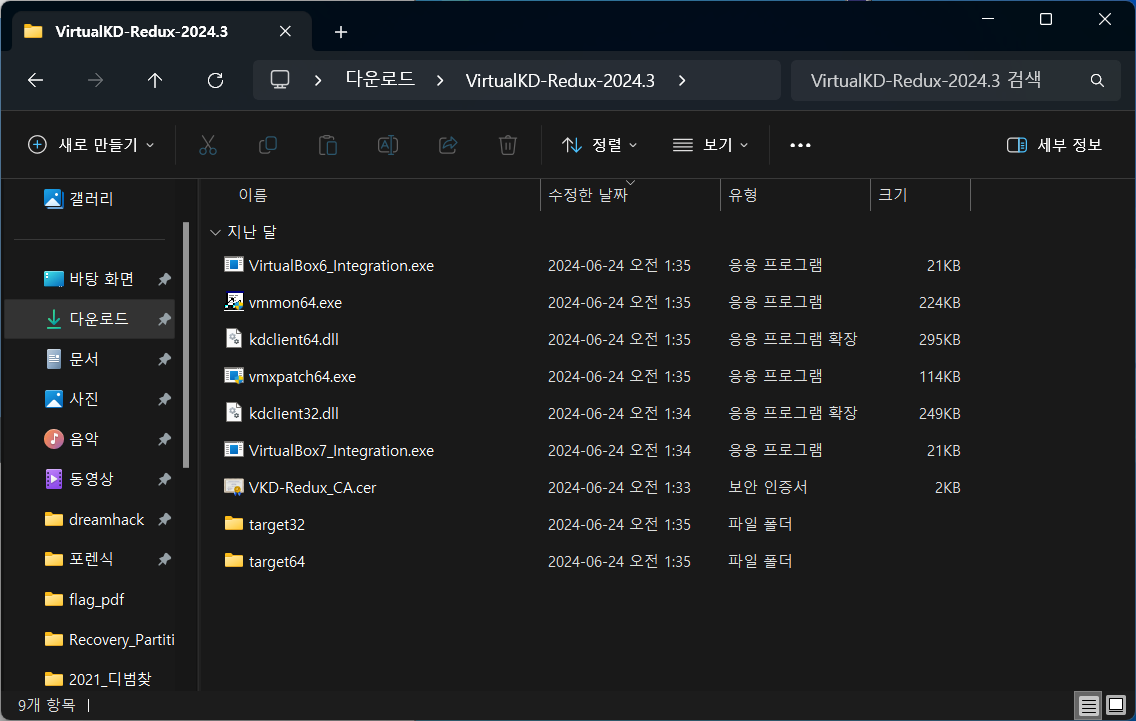Go forward with the right arrow
The height and width of the screenshot is (721, 1136).
95,80
